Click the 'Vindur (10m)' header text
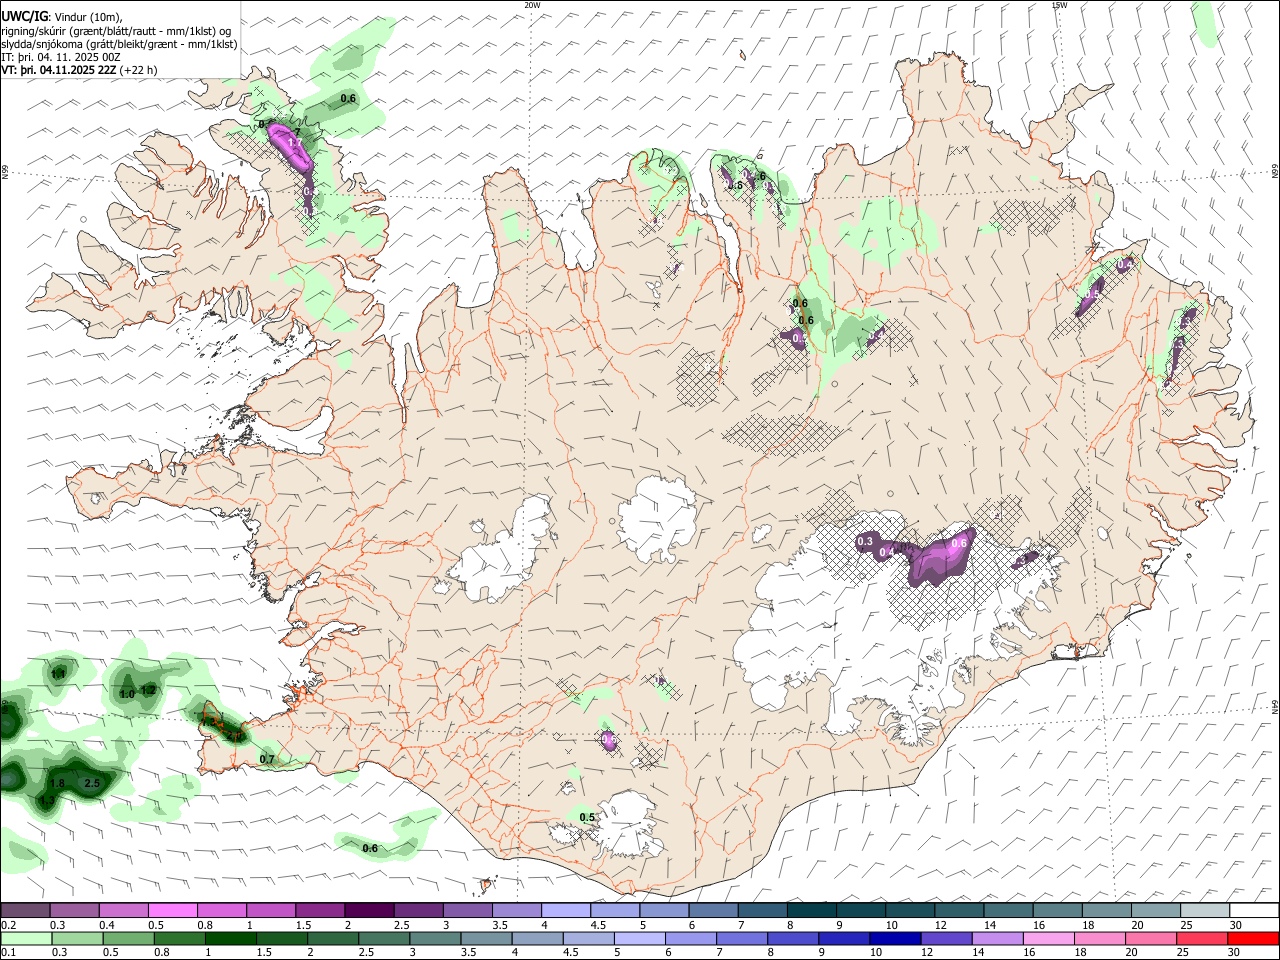This screenshot has width=1280, height=960. 87,17
